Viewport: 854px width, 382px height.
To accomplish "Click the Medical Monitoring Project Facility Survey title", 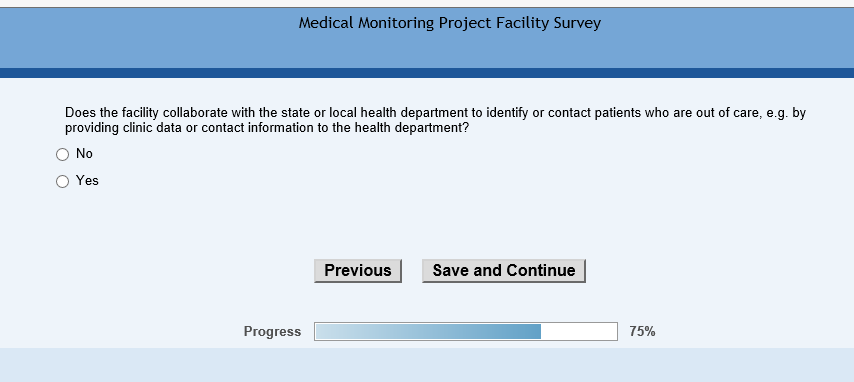I will pos(450,23).
